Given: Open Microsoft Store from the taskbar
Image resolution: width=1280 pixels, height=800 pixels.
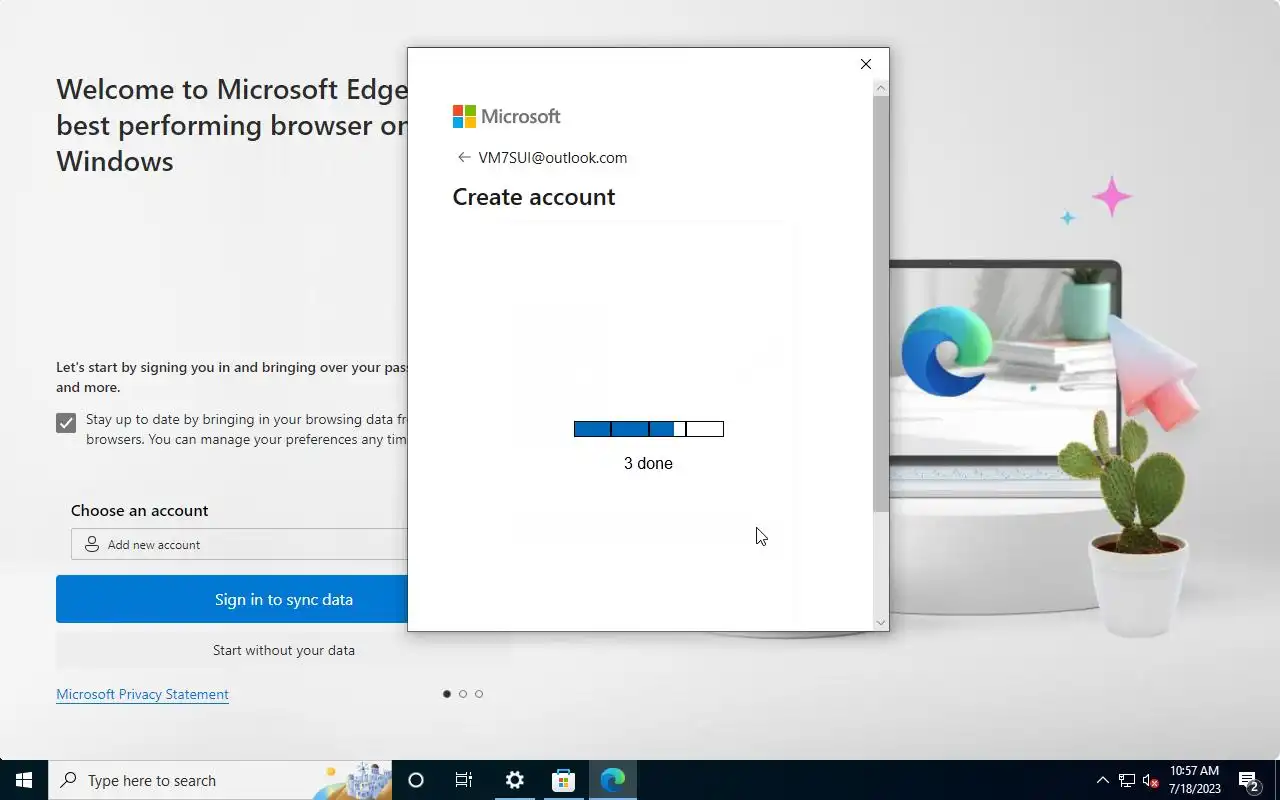Looking at the screenshot, I should tap(563, 780).
